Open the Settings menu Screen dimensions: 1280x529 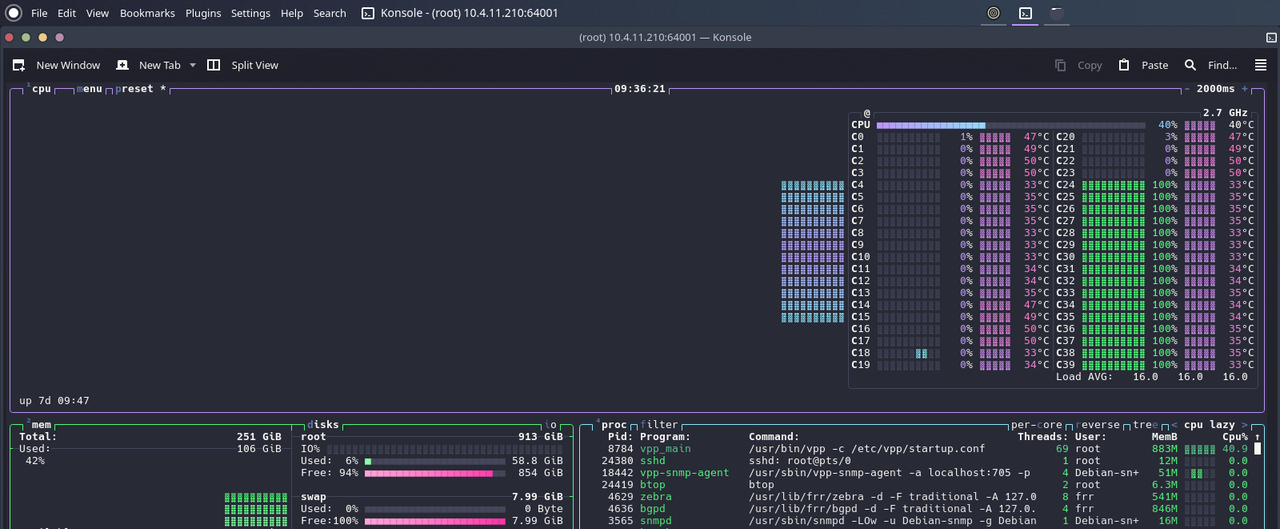[x=250, y=13]
